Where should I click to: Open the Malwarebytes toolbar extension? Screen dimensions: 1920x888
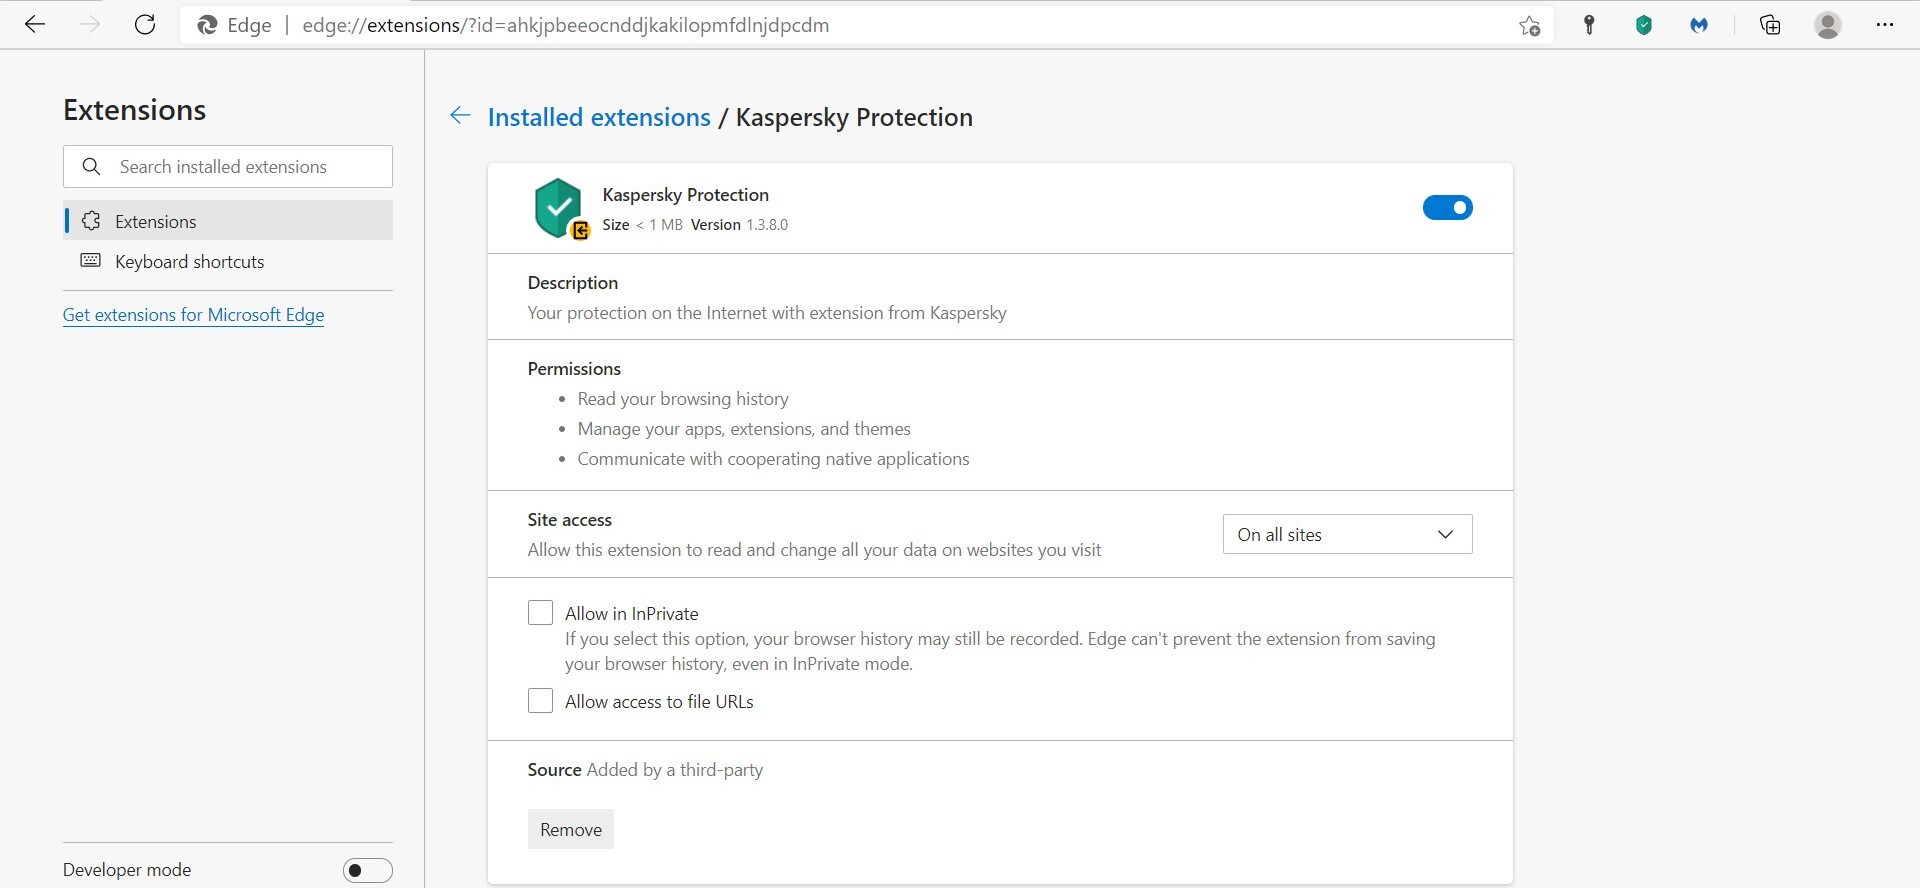[x=1698, y=26]
